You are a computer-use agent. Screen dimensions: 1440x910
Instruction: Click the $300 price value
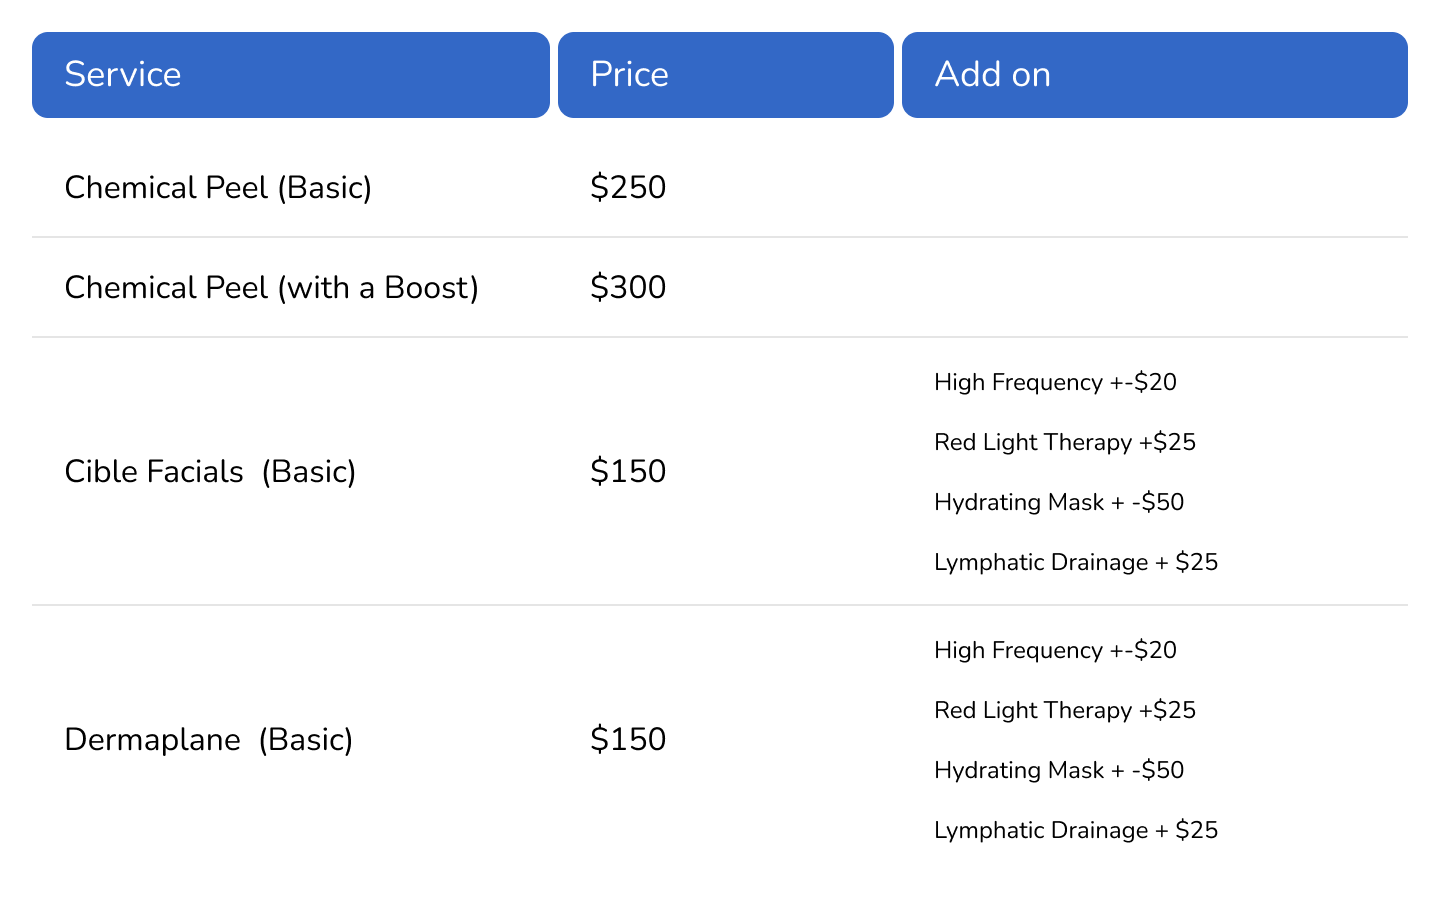click(628, 287)
